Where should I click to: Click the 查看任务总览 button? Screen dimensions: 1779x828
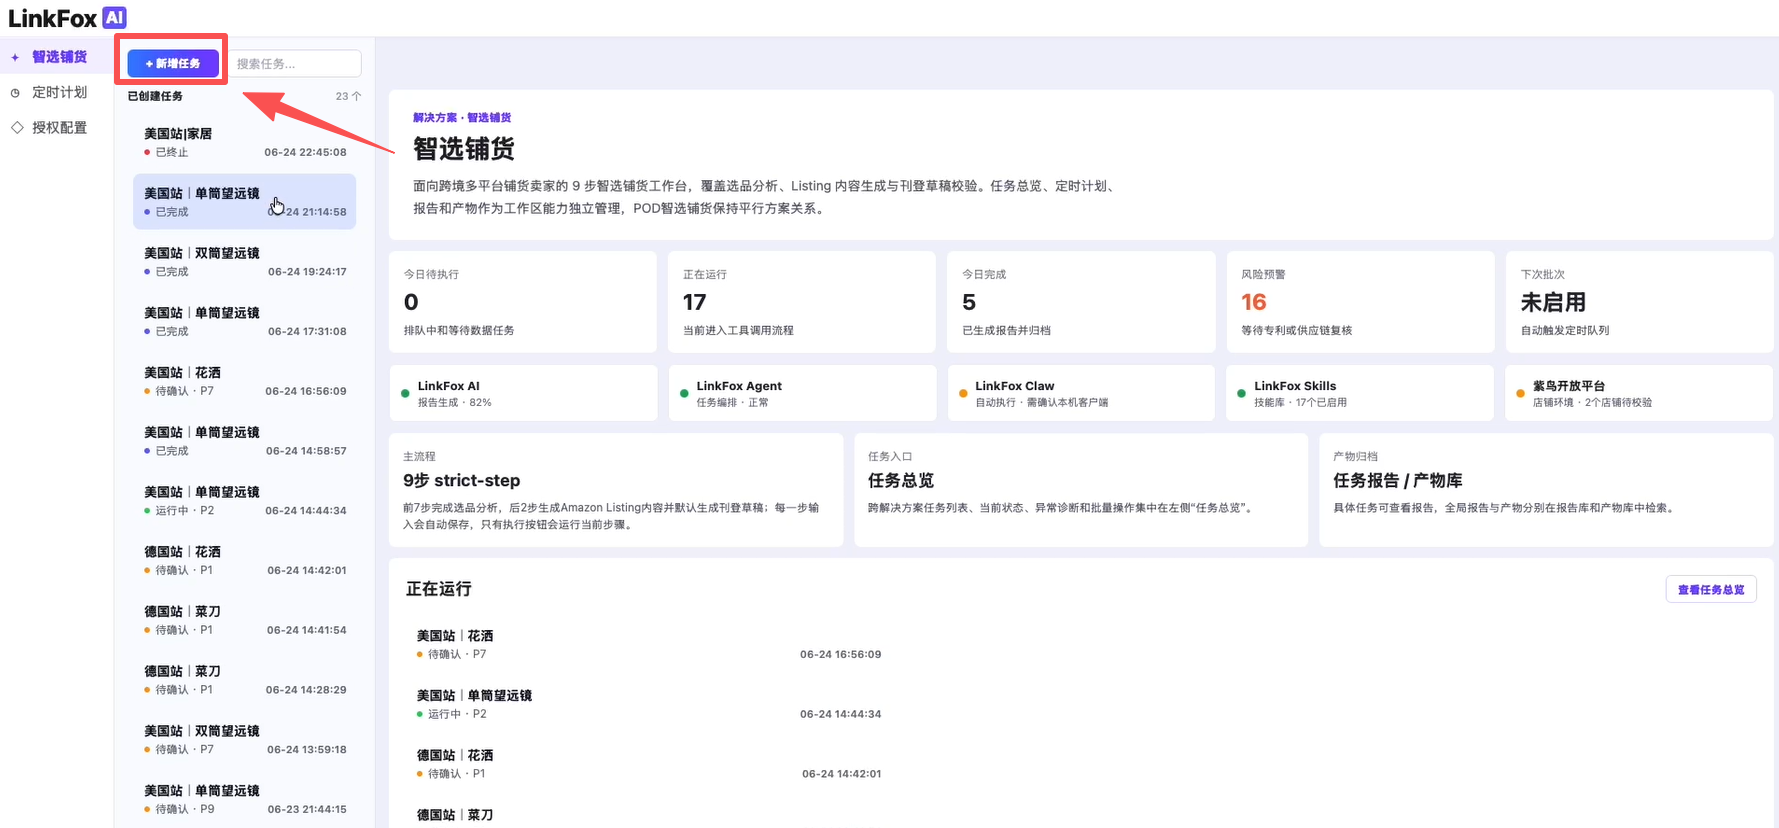1711,589
